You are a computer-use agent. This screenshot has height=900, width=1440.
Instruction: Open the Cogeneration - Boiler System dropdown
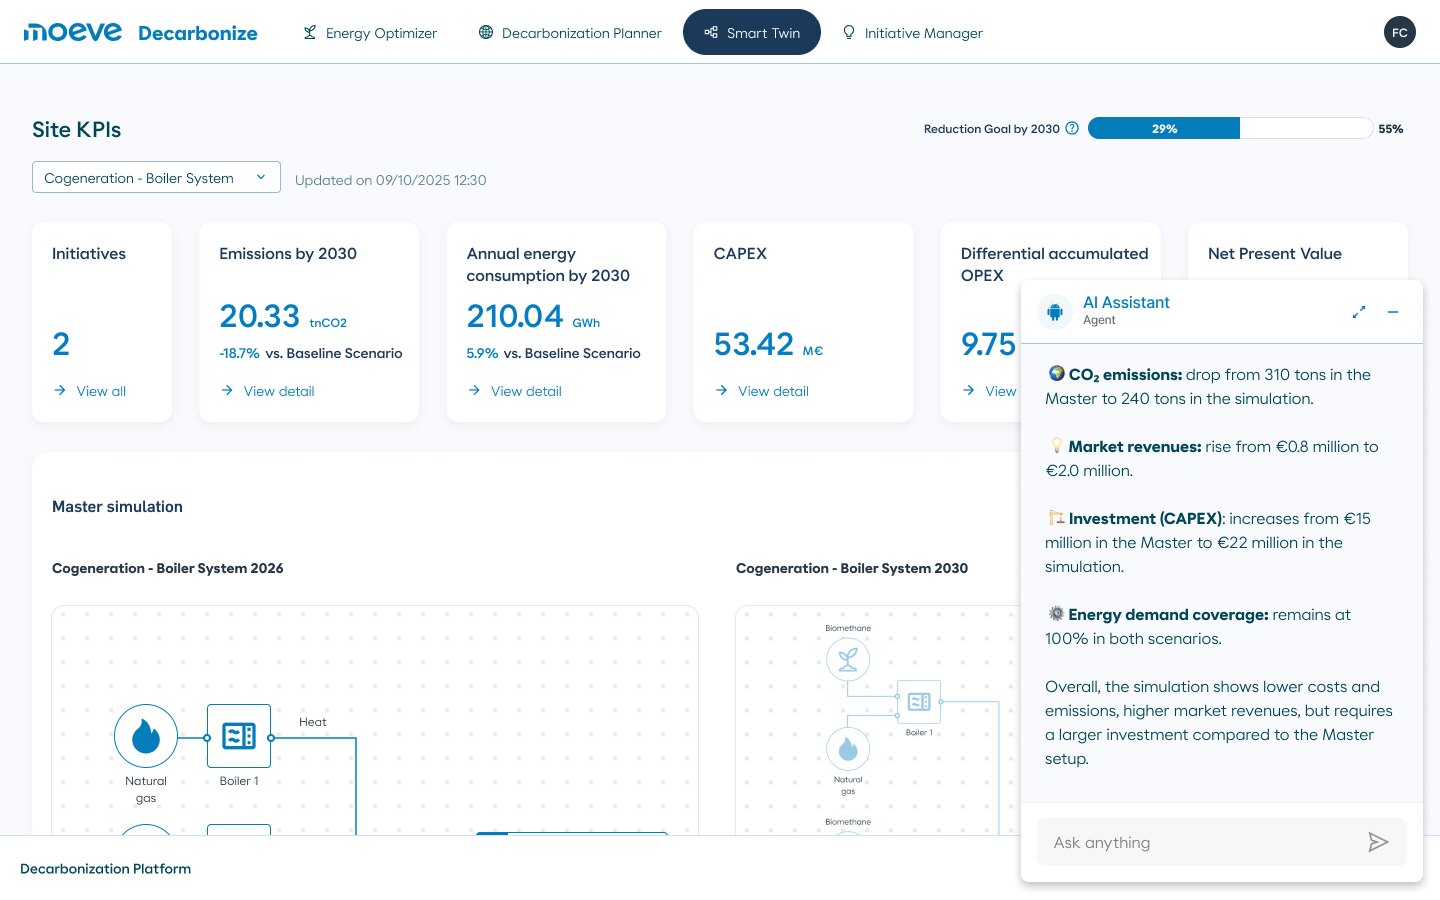click(156, 177)
